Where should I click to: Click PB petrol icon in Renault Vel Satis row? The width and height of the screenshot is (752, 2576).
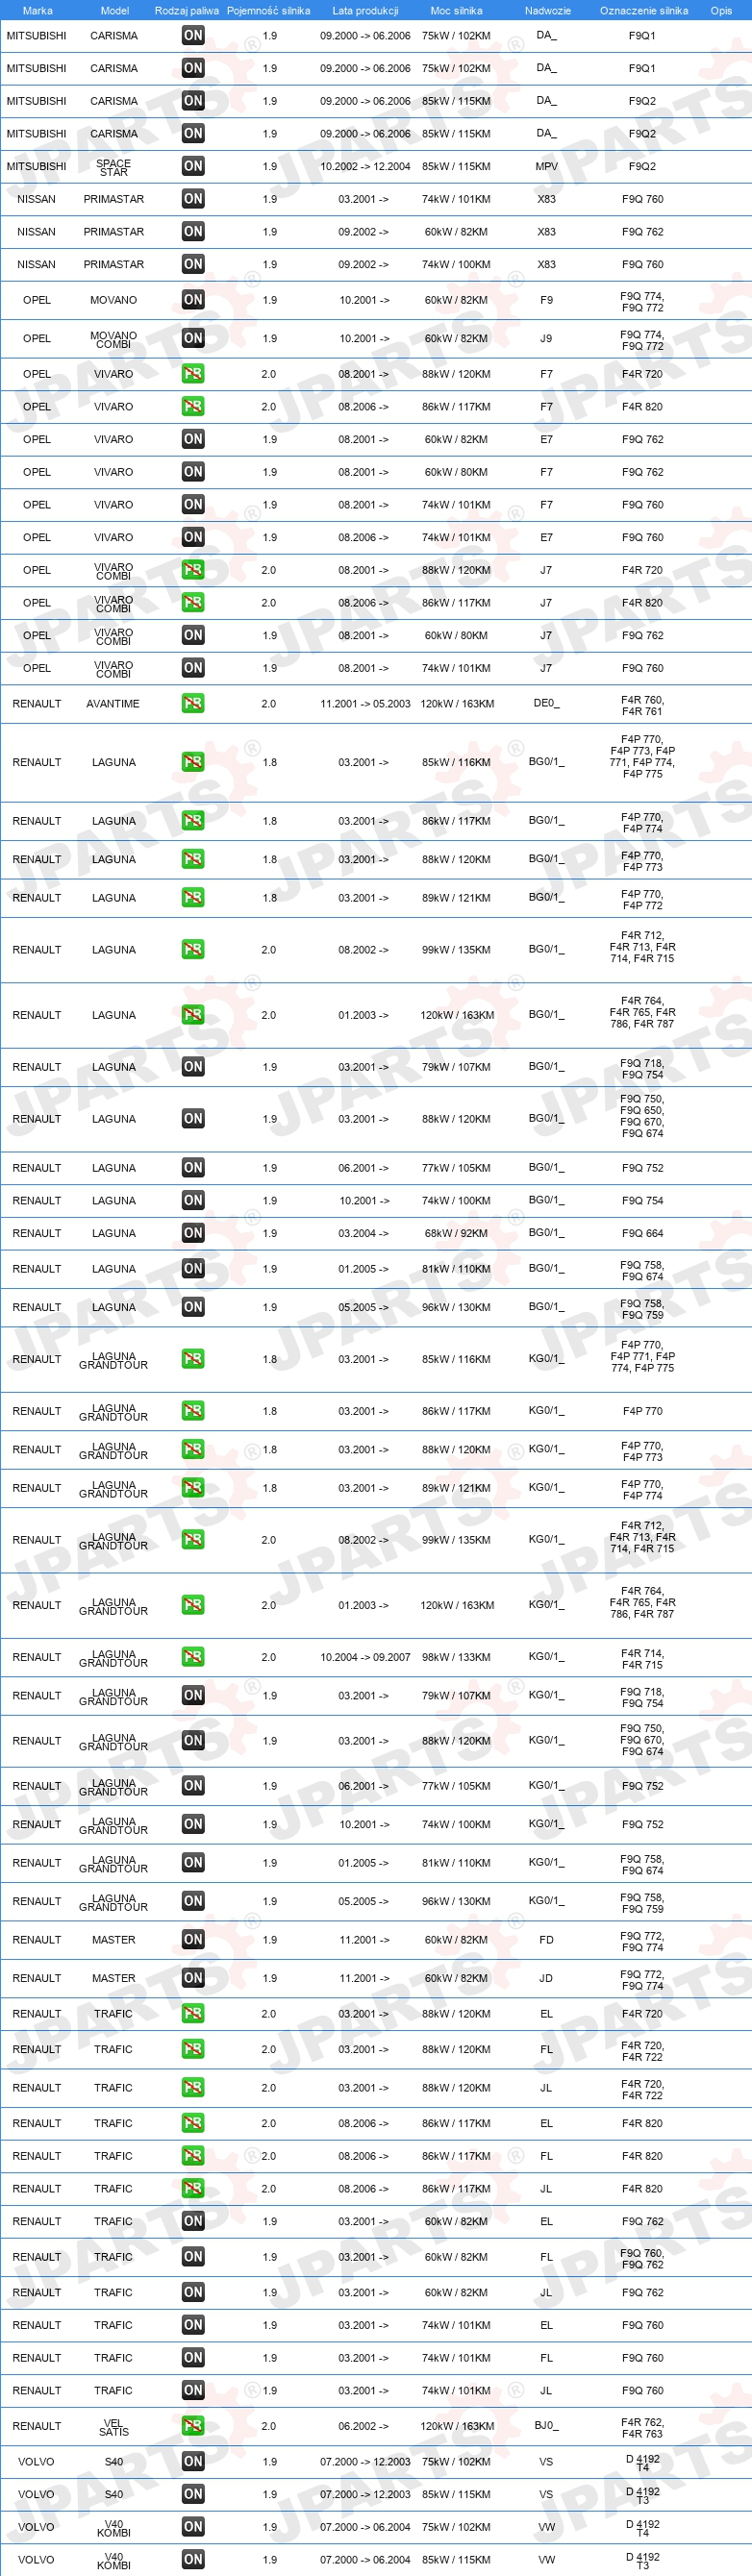click(x=193, y=2426)
